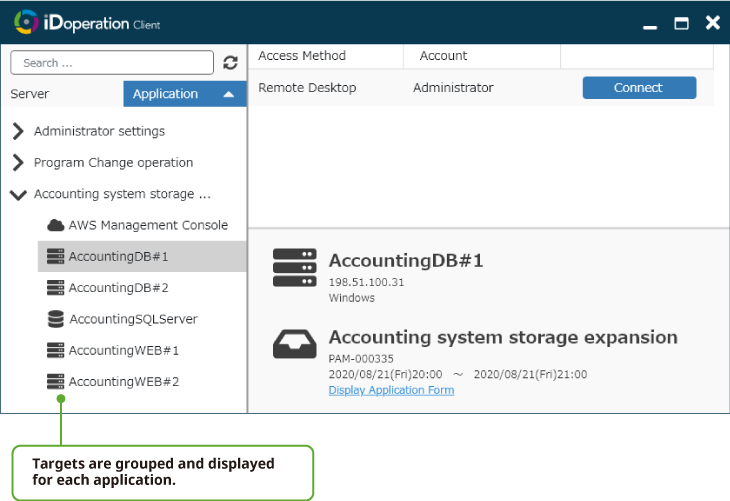Select the AccountingWEB#1 tree item
The height and width of the screenshot is (501, 730).
142,350
